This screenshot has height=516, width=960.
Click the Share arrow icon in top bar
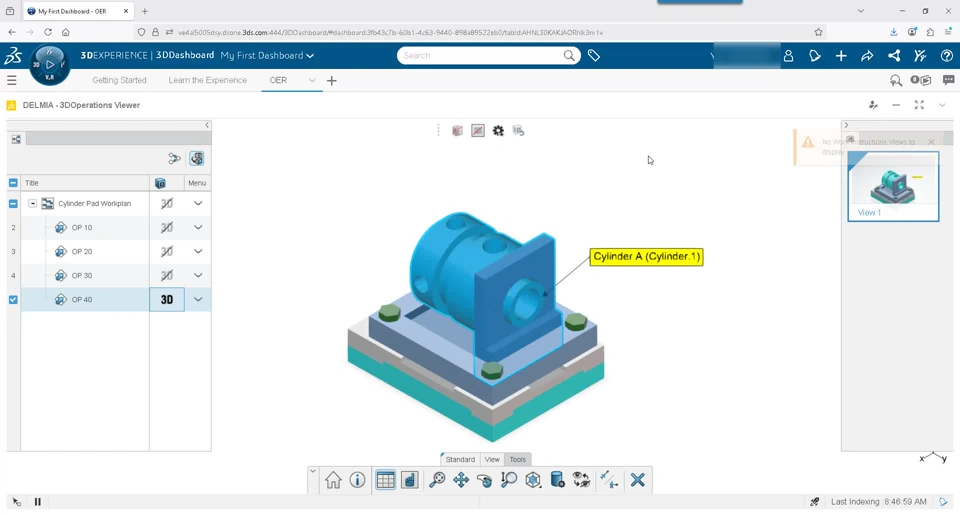868,56
